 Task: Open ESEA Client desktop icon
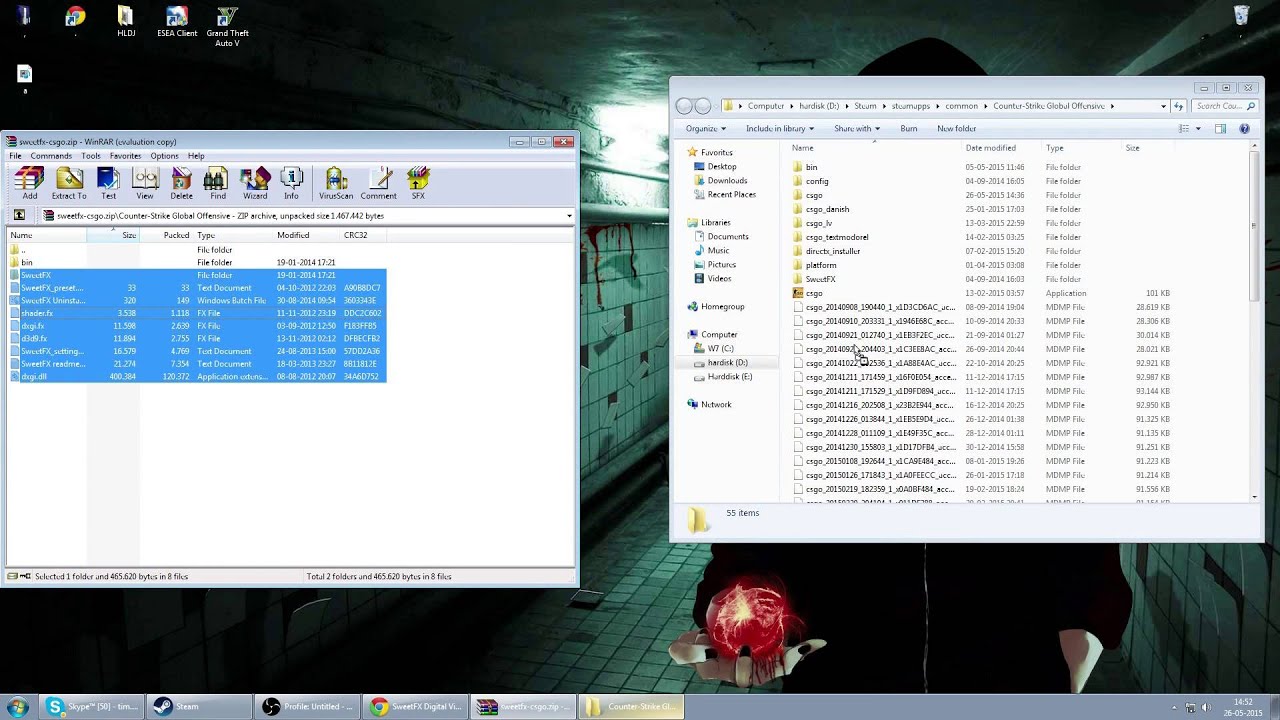(x=177, y=22)
